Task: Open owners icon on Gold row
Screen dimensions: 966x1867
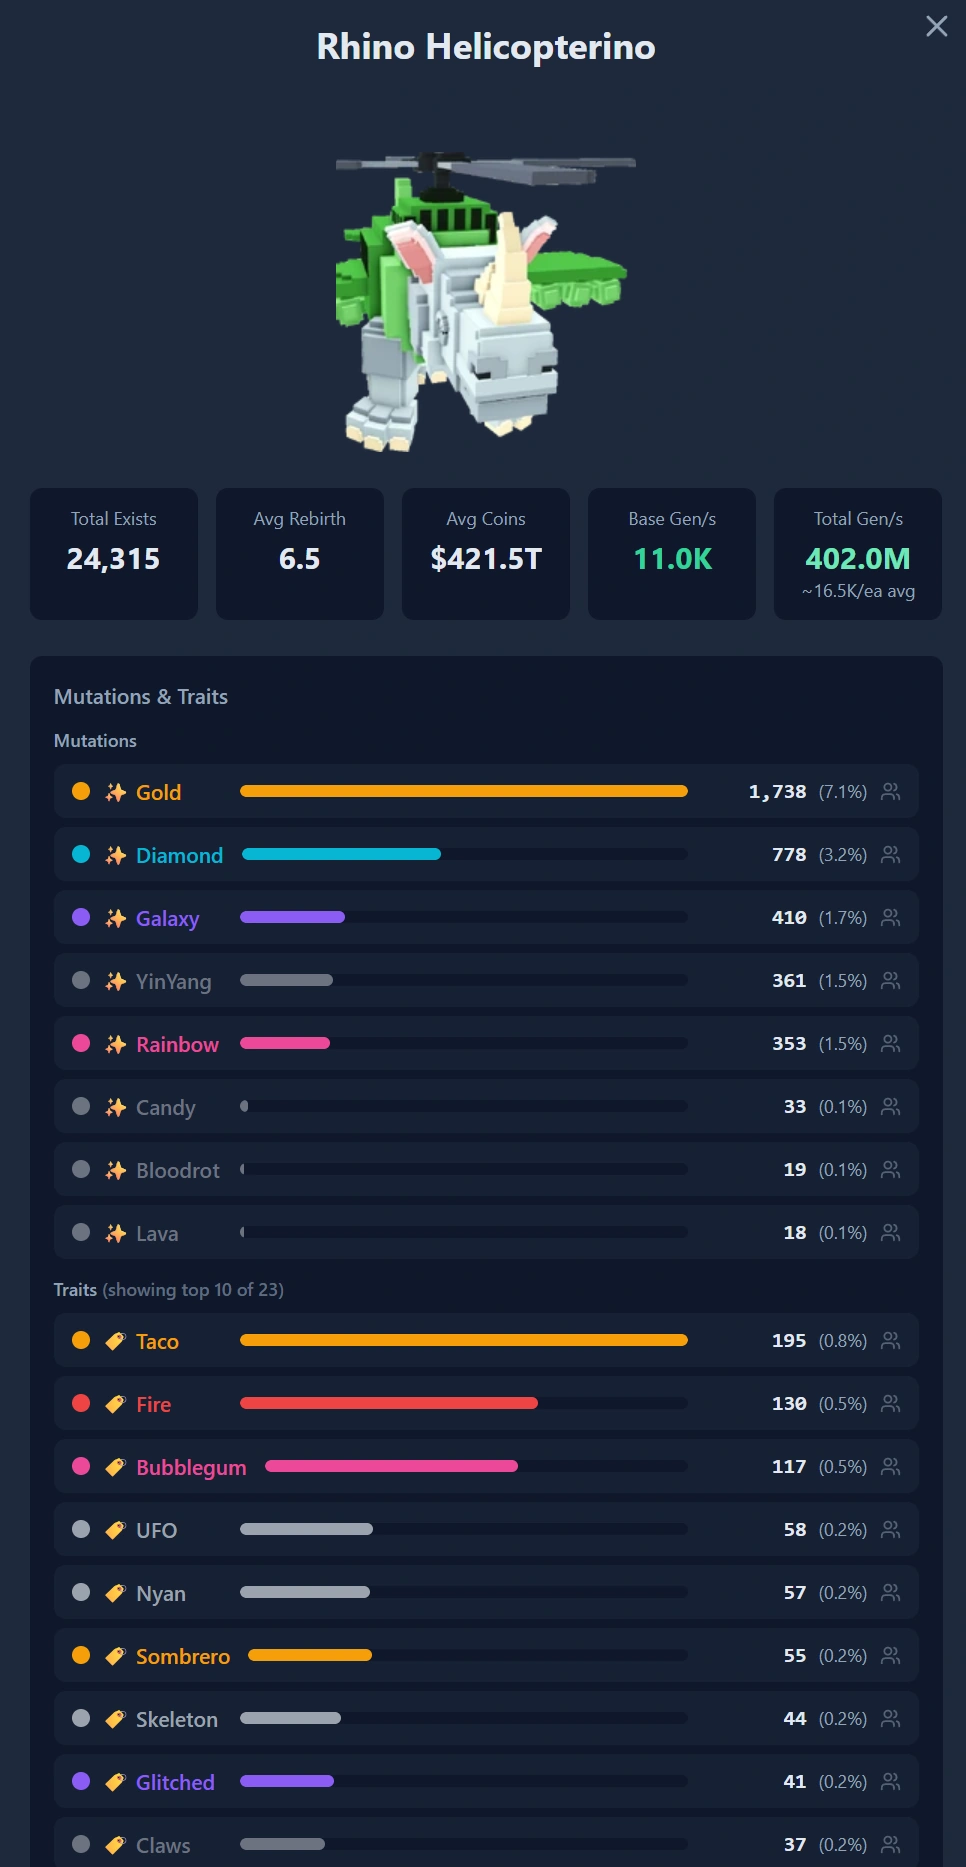Action: [890, 792]
